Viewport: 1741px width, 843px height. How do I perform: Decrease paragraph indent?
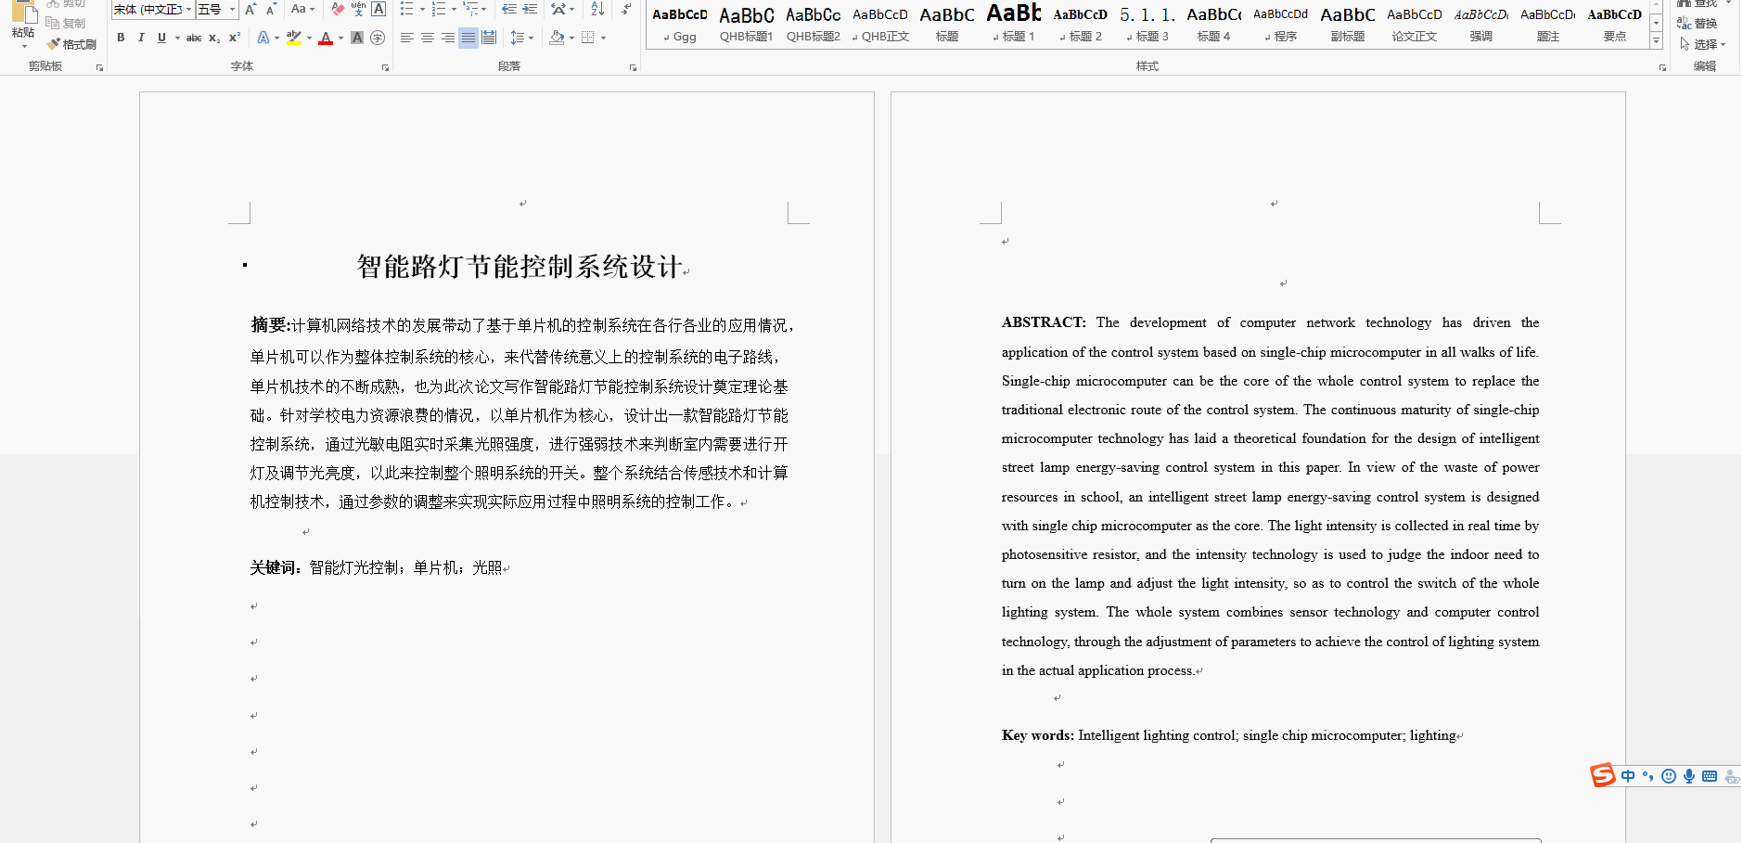[509, 9]
